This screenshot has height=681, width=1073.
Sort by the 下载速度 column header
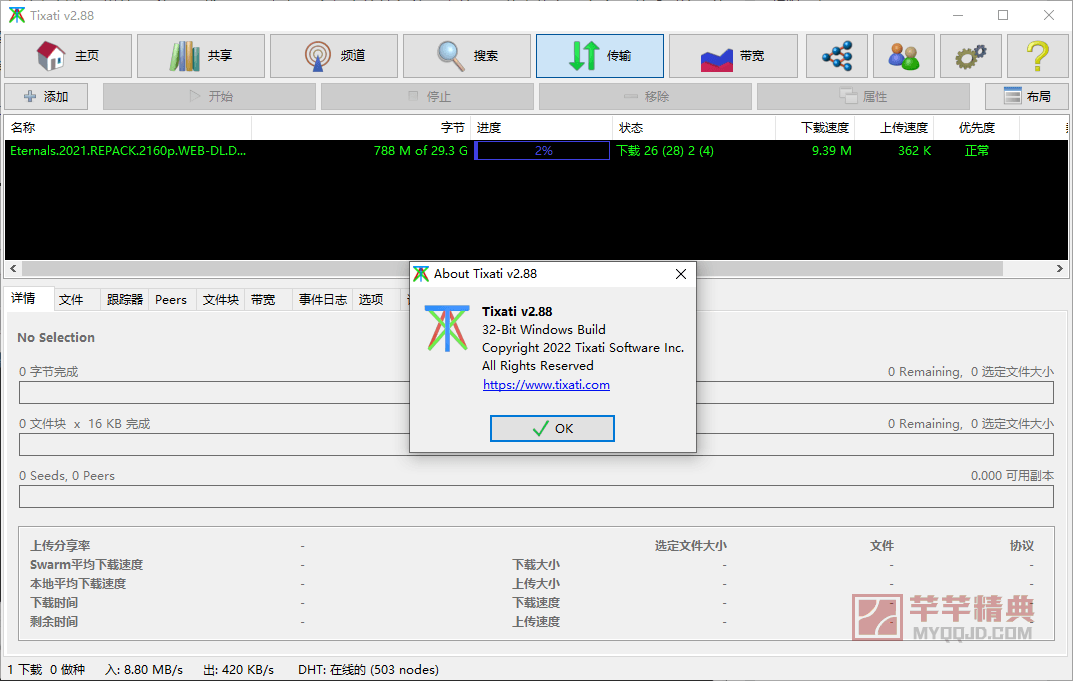(x=814, y=128)
